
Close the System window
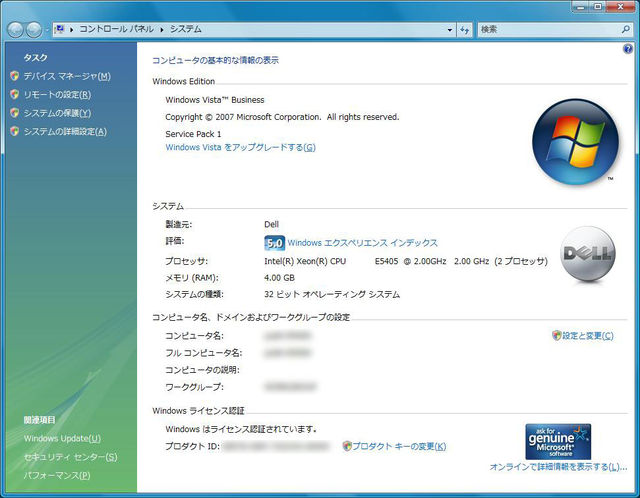tap(620, 6)
